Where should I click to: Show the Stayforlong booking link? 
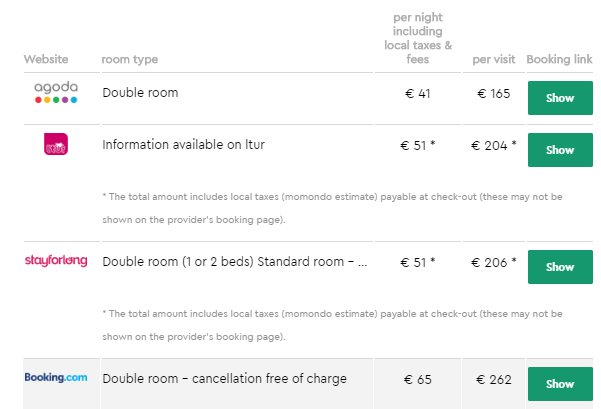(560, 267)
